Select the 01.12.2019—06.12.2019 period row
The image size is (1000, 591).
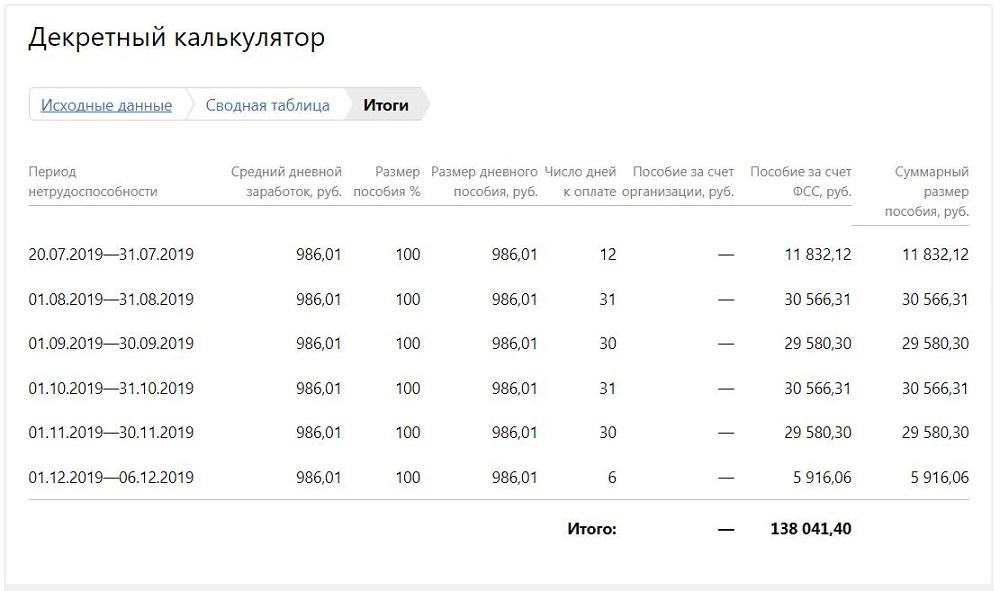(499, 478)
